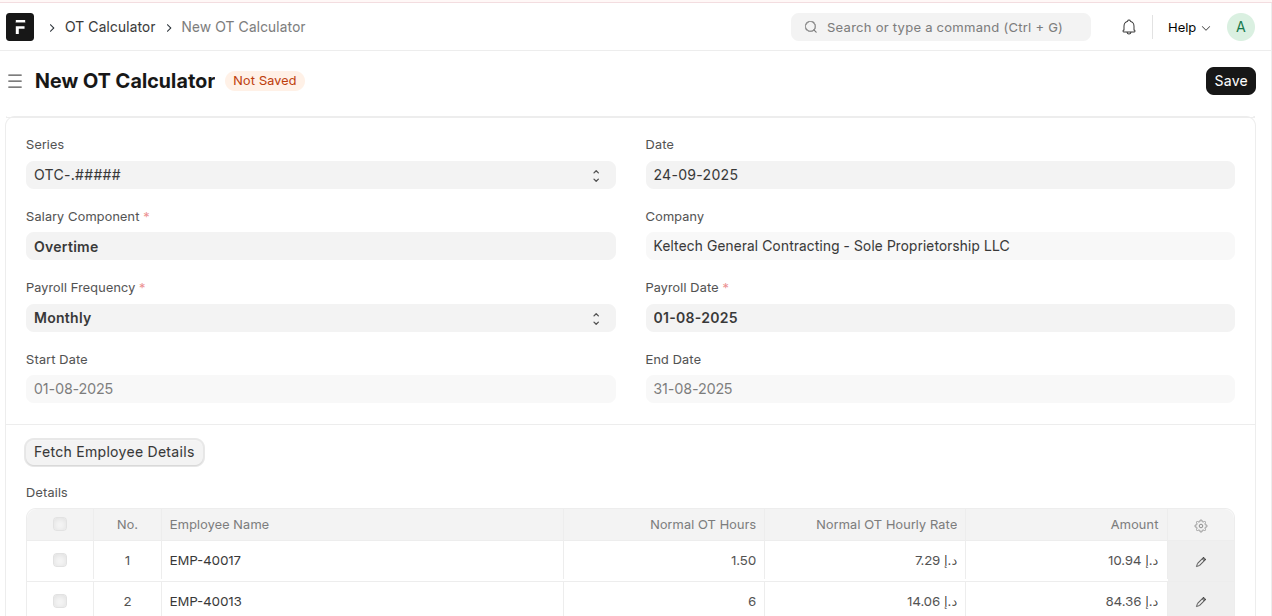Click the user avatar A icon
The image size is (1272, 616).
tap(1240, 27)
